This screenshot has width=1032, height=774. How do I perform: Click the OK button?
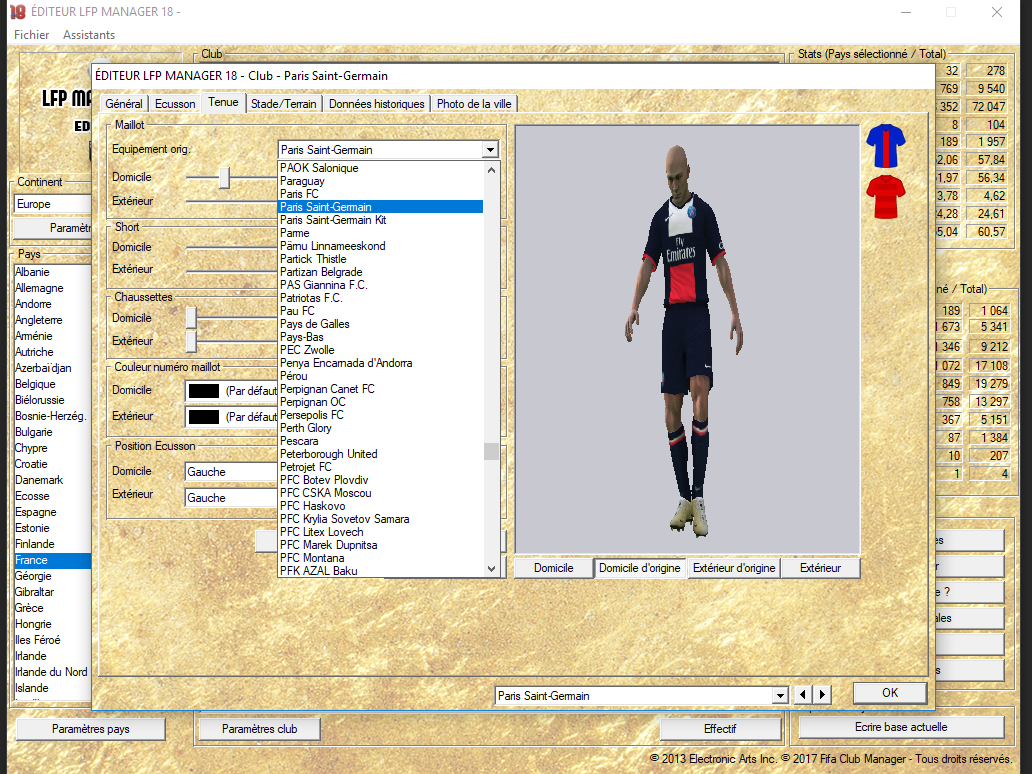click(890, 693)
